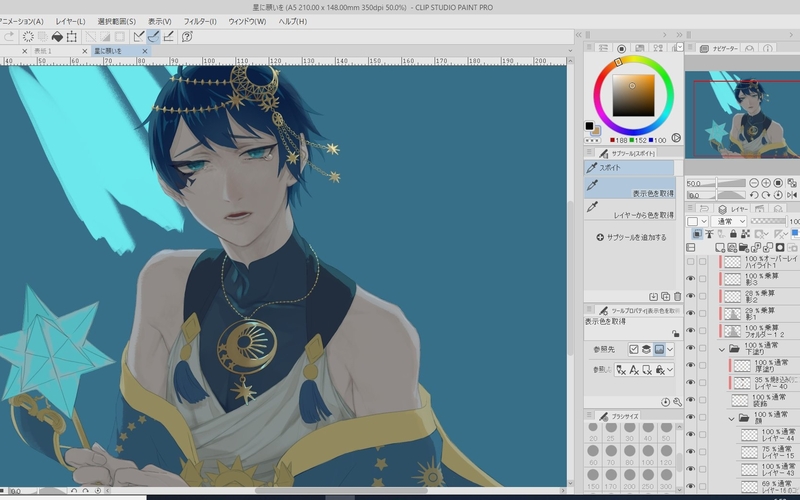Image resolution: width=800 pixels, height=500 pixels.
Task: Expand the 参照先 options dropdown arrow
Action: click(670, 349)
